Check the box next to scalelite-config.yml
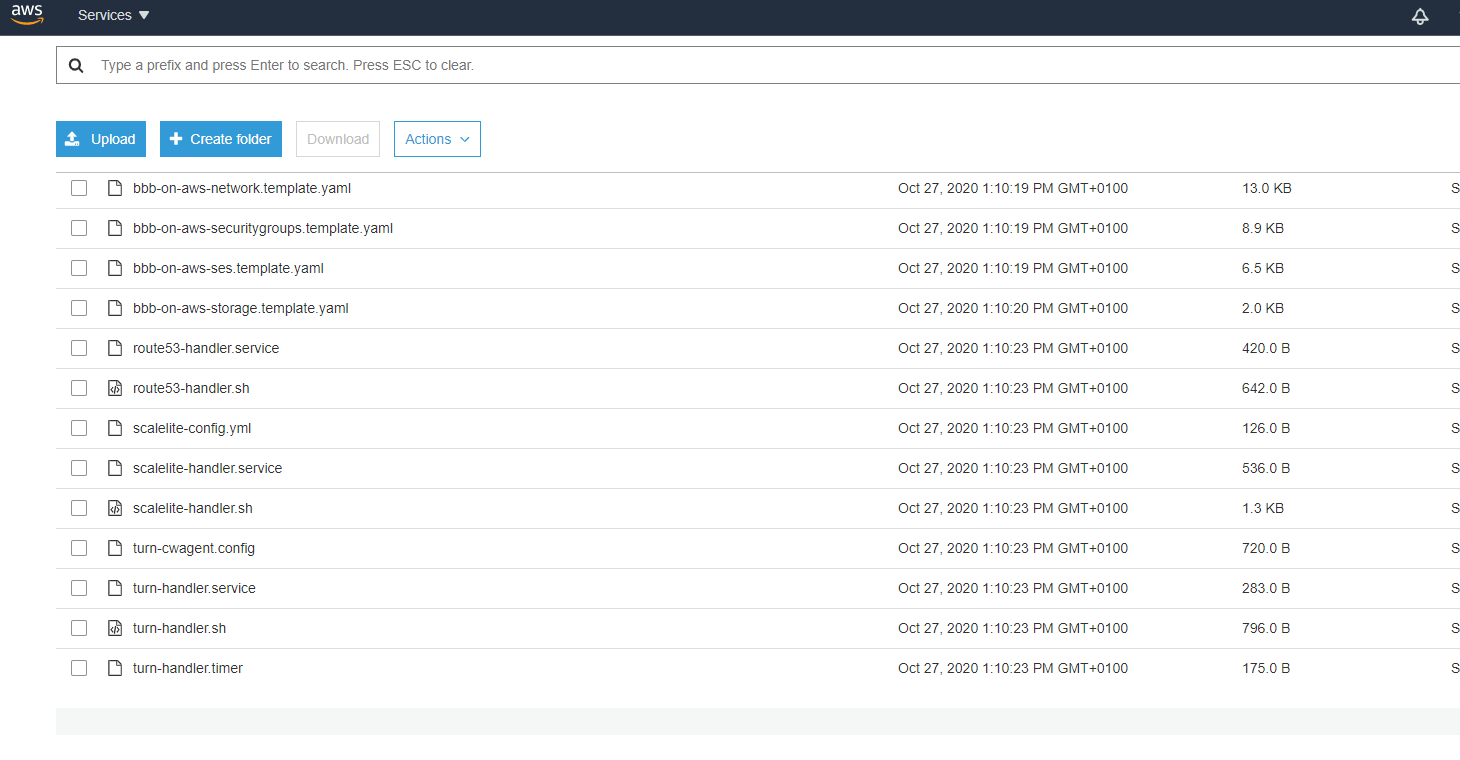The height and width of the screenshot is (760, 1460). pos(79,427)
